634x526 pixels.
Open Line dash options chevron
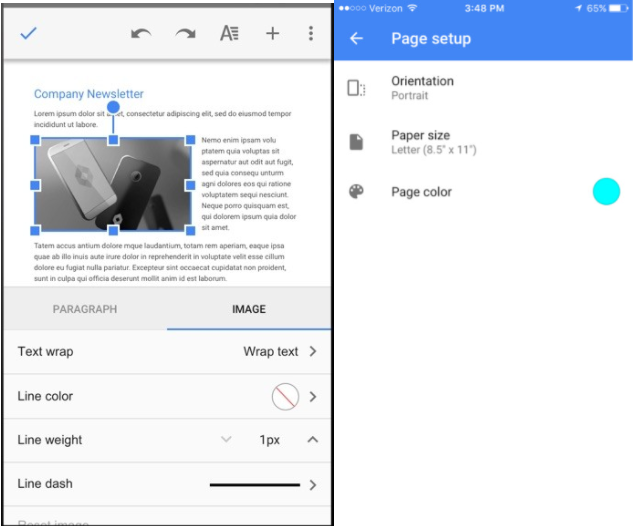[x=313, y=485]
